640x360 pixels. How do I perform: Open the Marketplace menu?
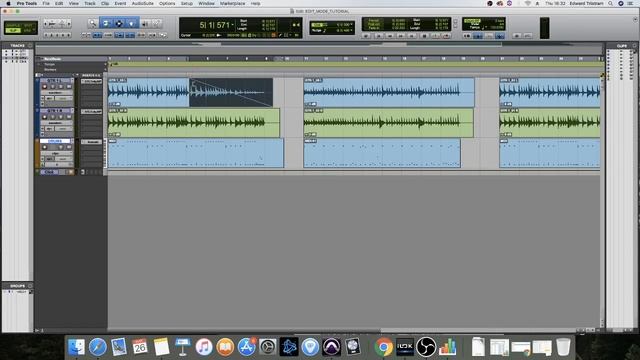(x=232, y=3)
